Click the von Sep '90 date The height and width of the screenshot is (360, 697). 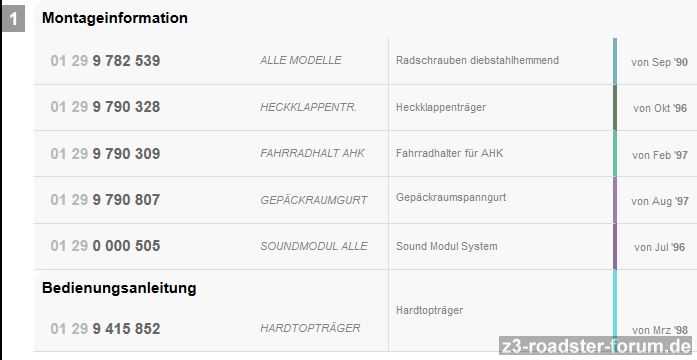click(x=660, y=62)
